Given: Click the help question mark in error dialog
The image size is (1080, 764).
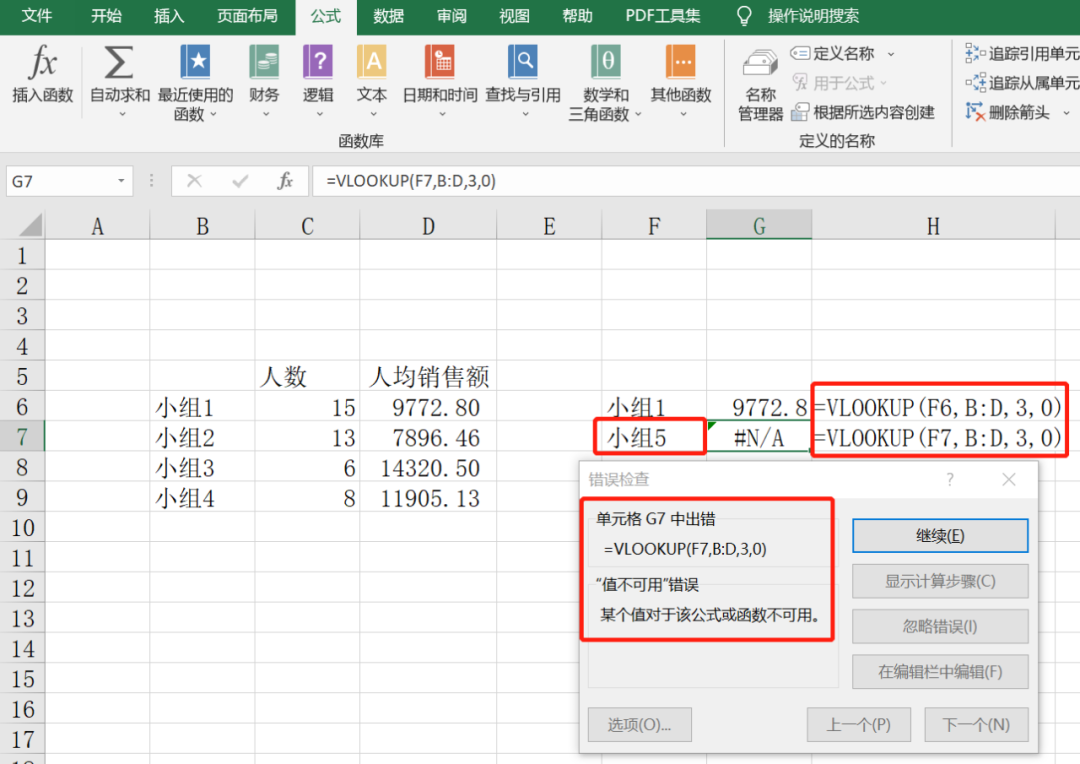Looking at the screenshot, I should click(x=950, y=479).
